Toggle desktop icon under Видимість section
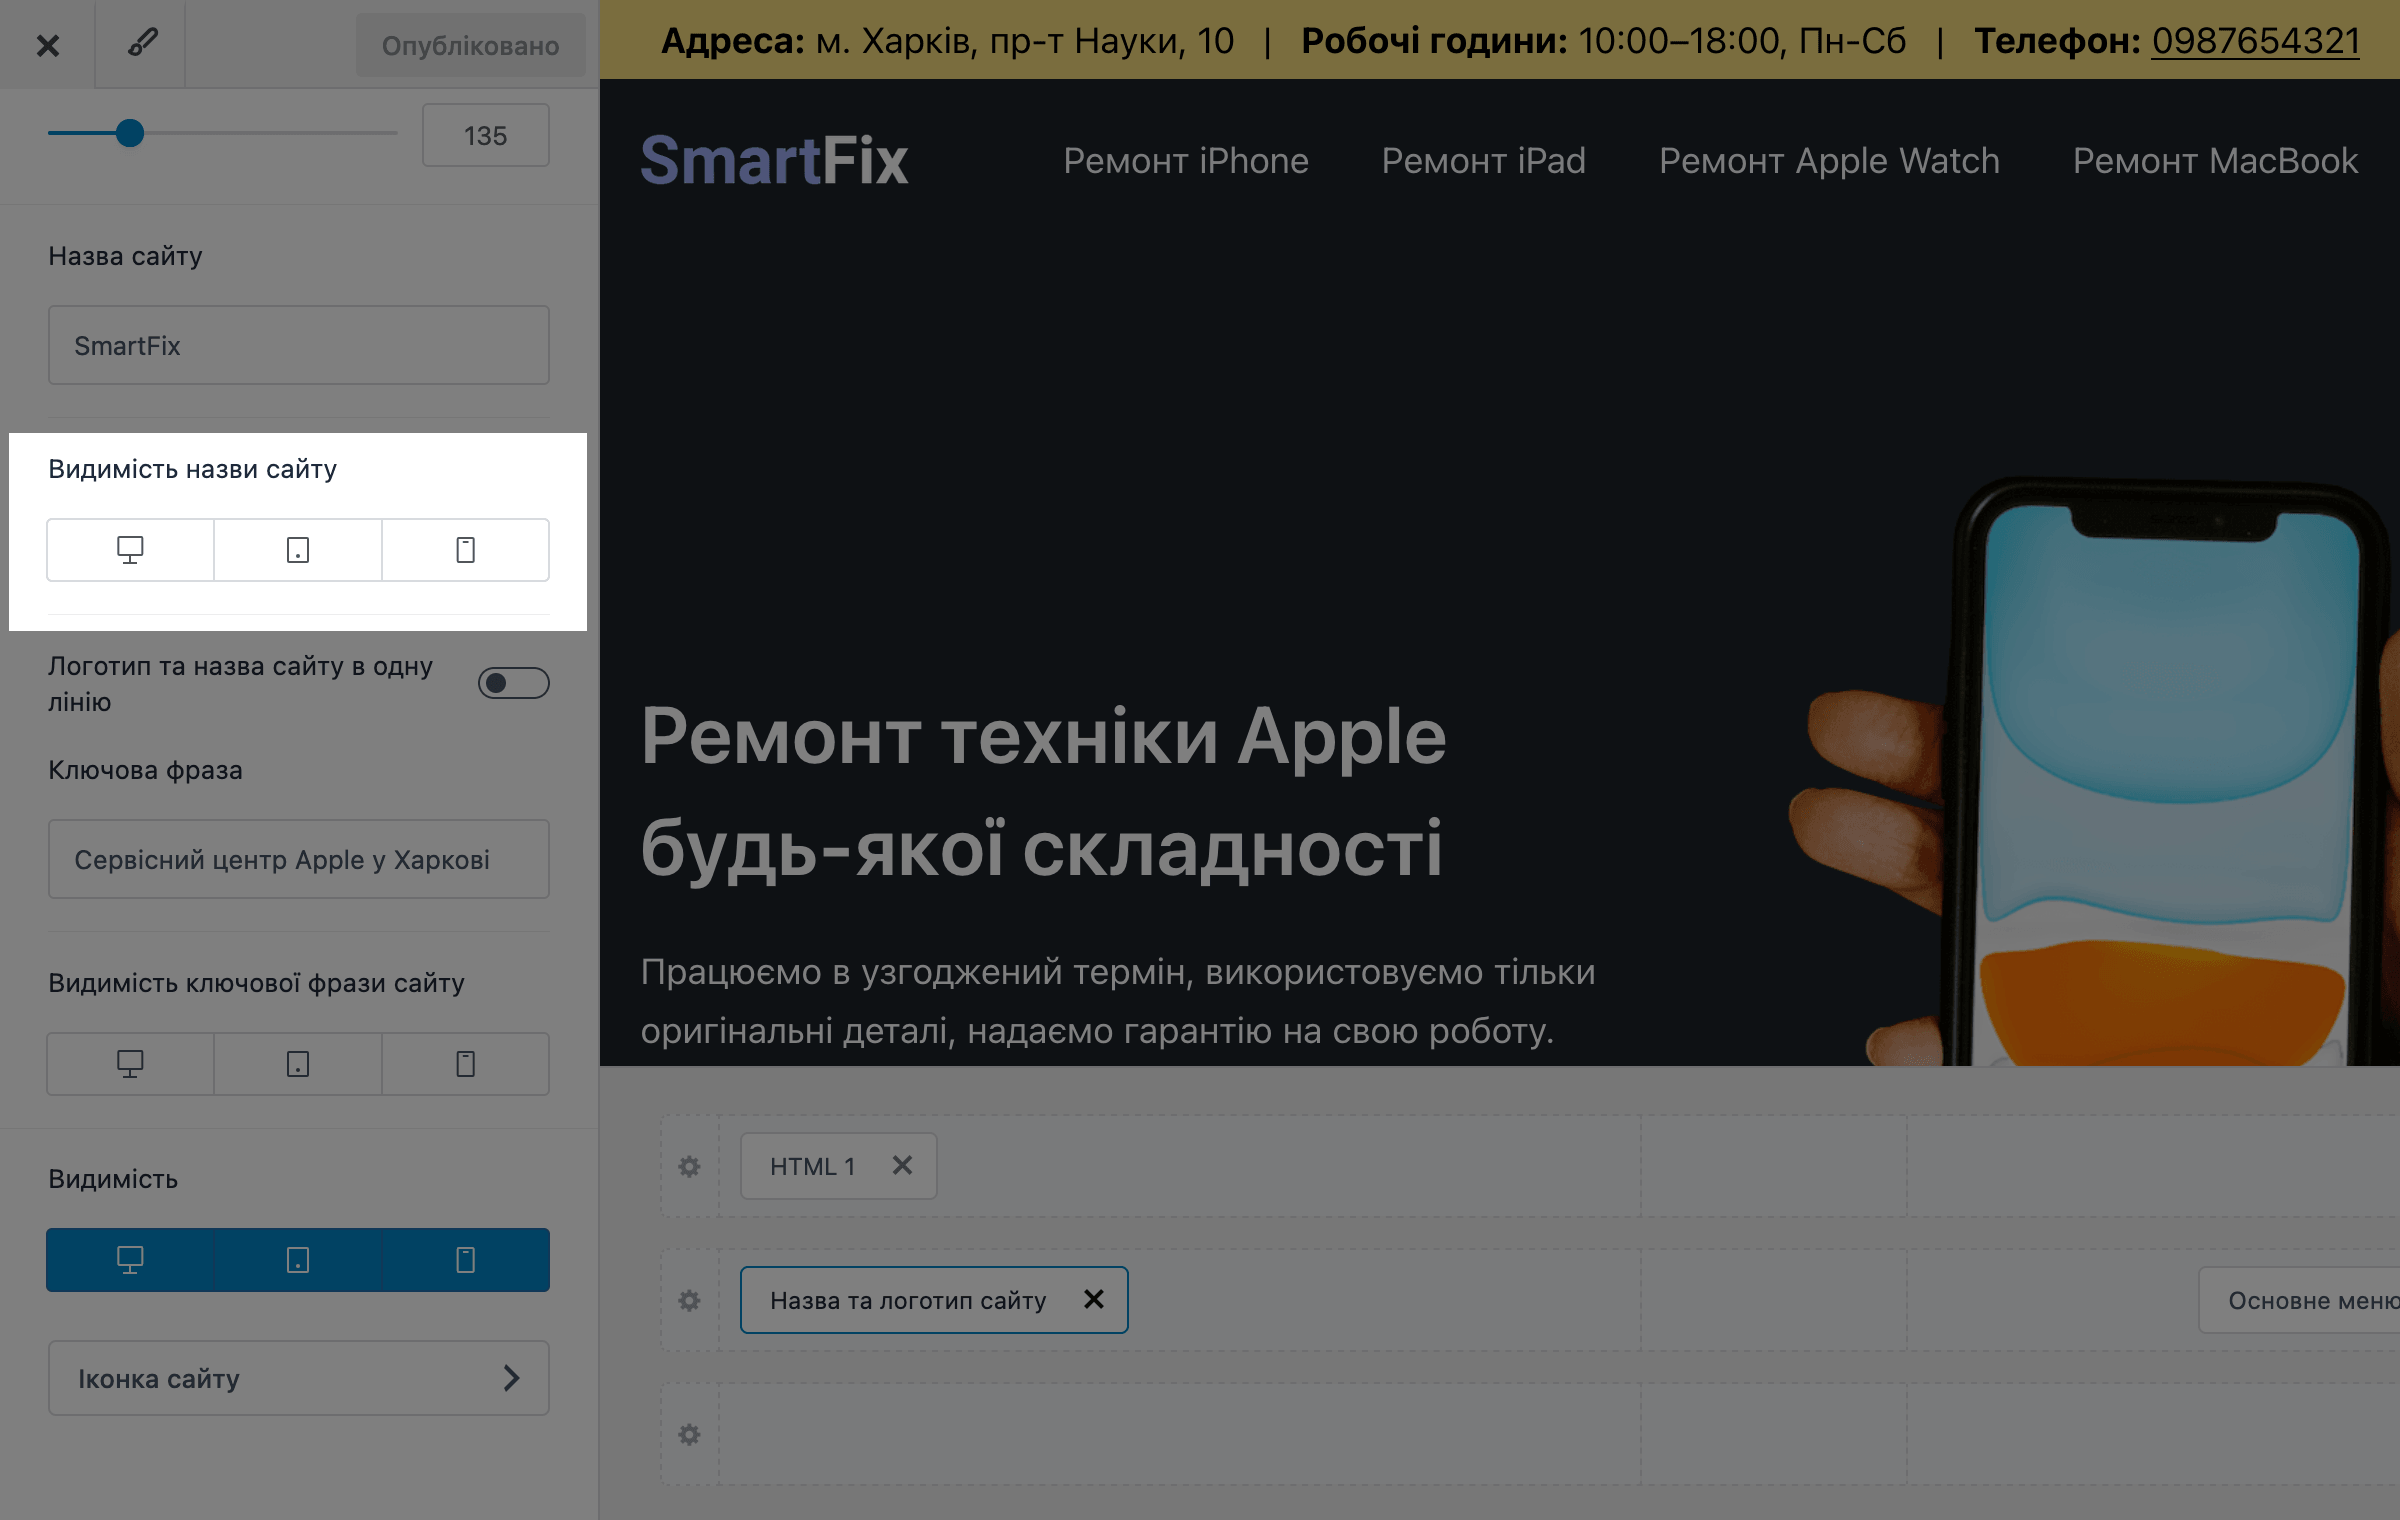 point(130,1260)
